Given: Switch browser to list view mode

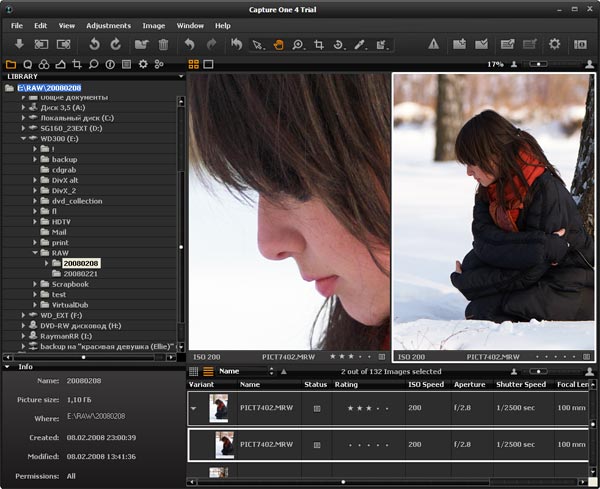Looking at the screenshot, I should (208, 371).
